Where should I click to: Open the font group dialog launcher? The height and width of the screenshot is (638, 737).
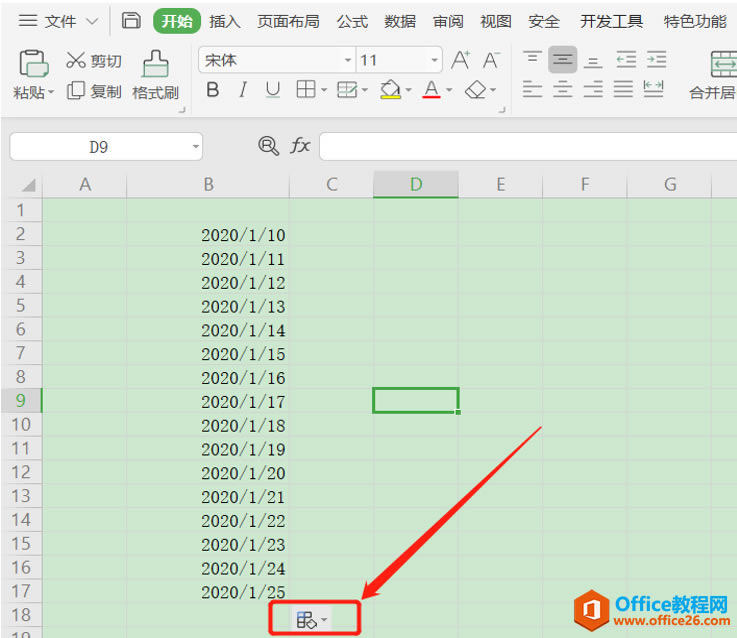502,110
